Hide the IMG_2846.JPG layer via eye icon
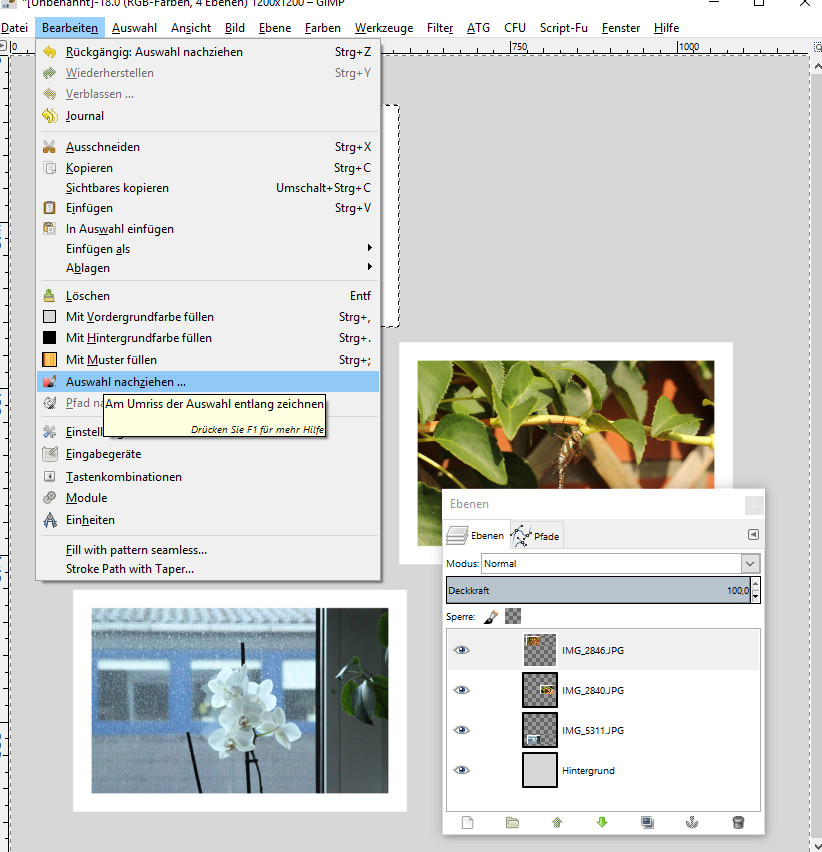The height and width of the screenshot is (852, 822). pos(461,650)
